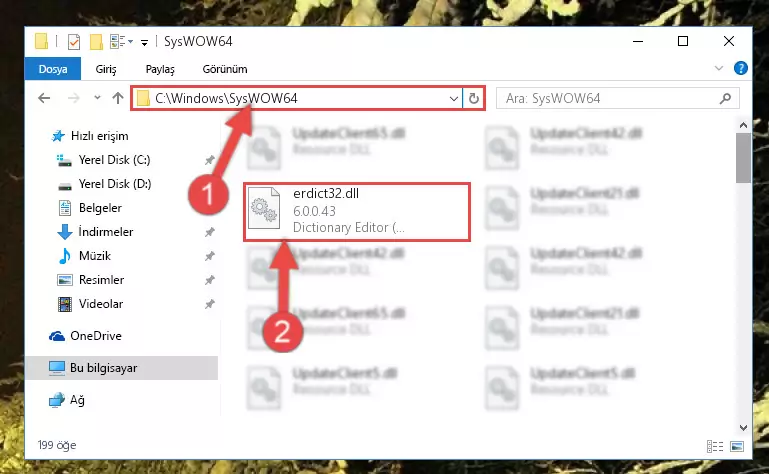
Task: Select OneDrive in the navigation pane
Action: tap(96, 336)
